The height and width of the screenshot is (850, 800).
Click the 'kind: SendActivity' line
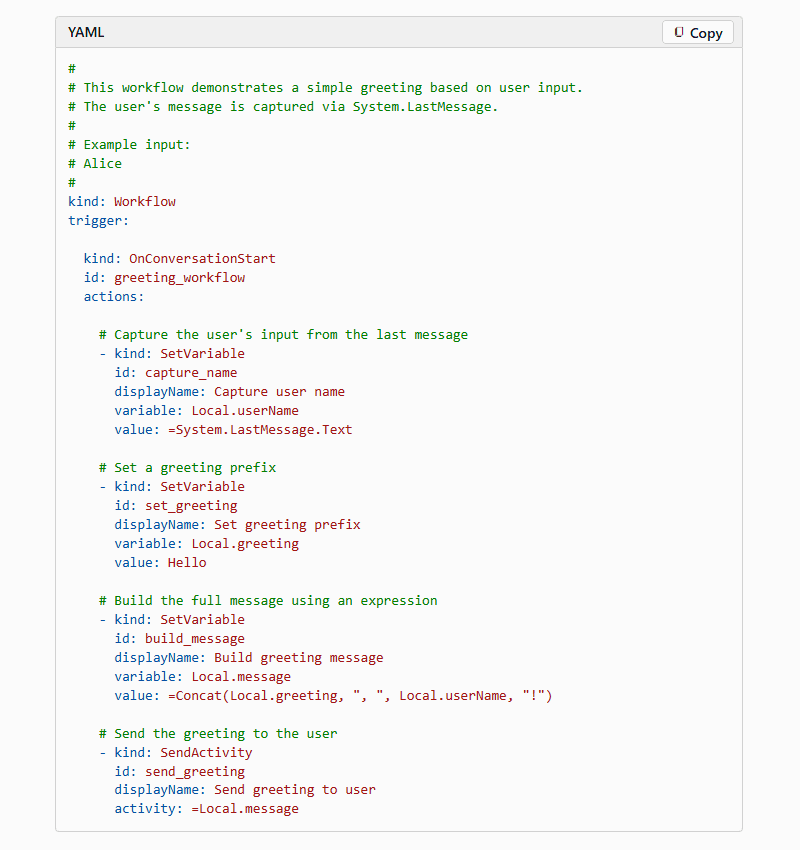tap(176, 752)
